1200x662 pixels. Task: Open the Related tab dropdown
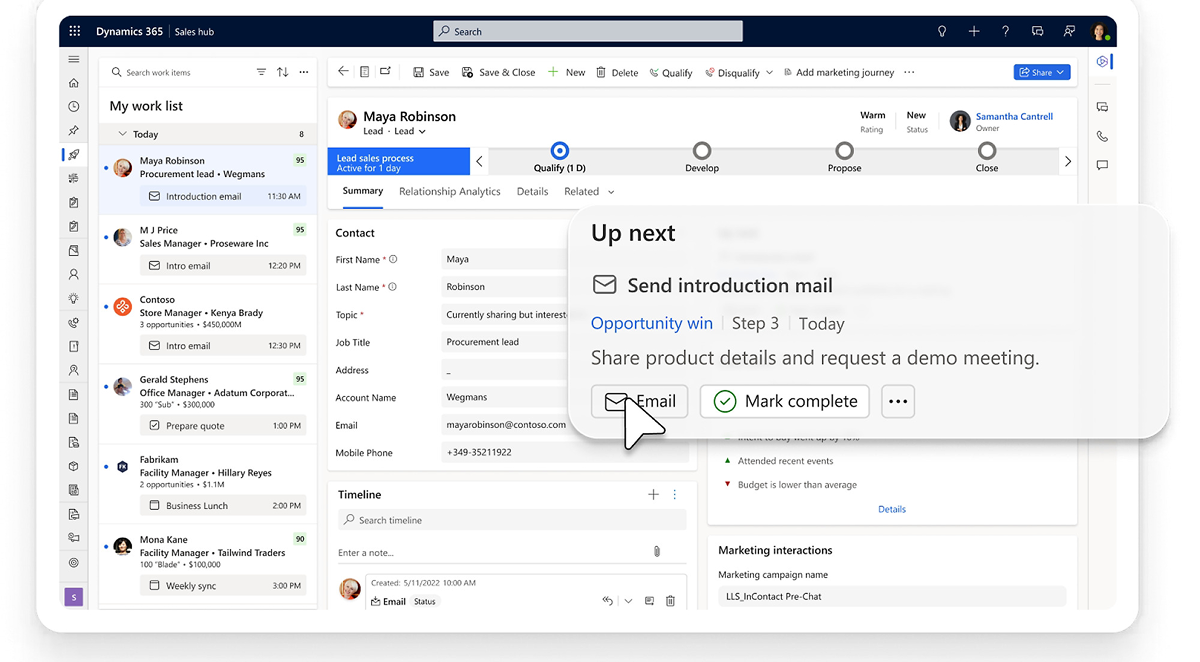click(611, 192)
